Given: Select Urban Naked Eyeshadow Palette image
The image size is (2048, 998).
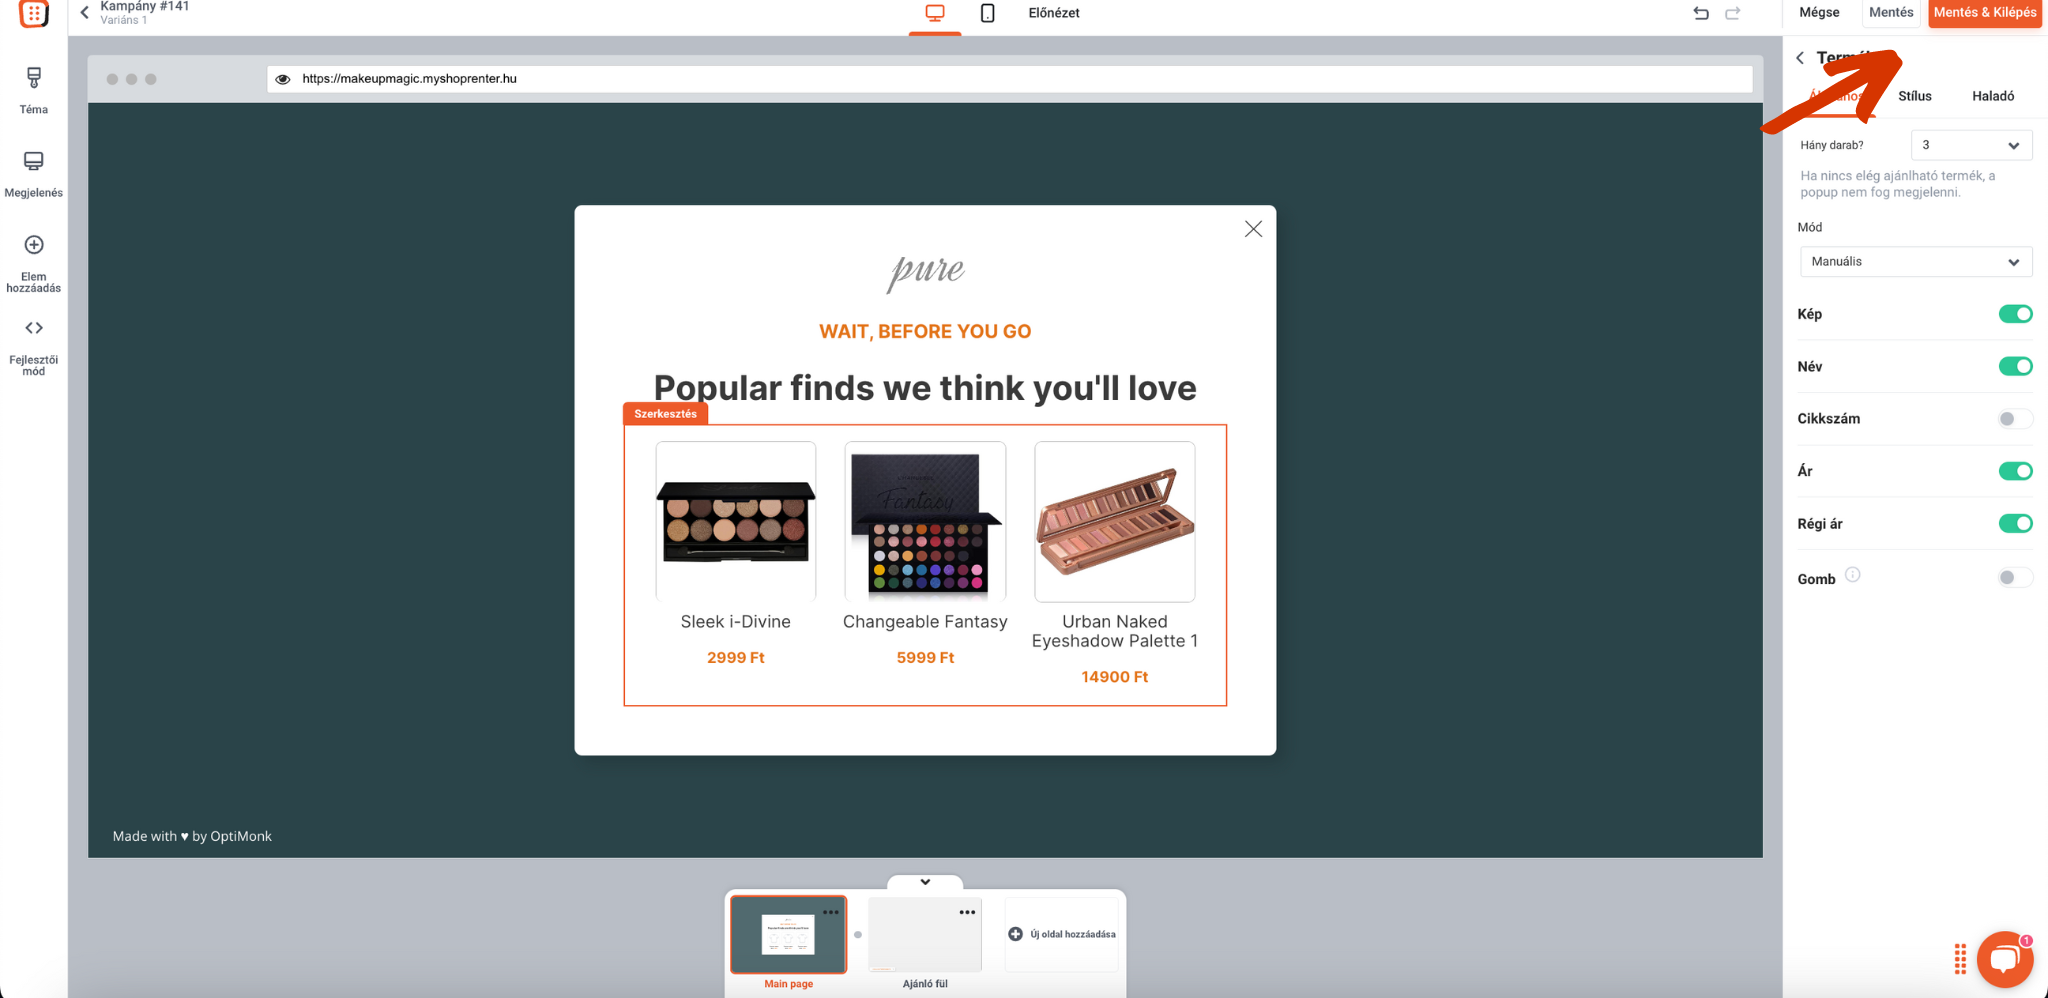Looking at the screenshot, I should [1115, 521].
